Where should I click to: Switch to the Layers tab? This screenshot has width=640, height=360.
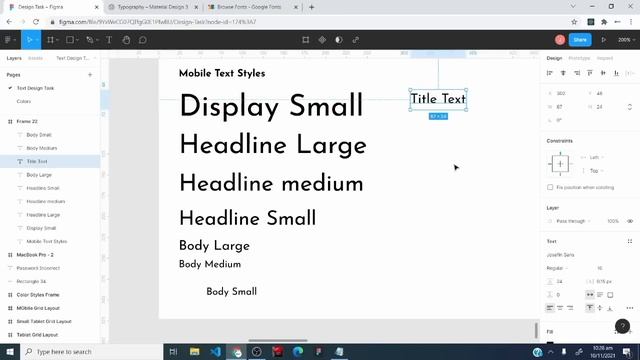click(x=14, y=58)
